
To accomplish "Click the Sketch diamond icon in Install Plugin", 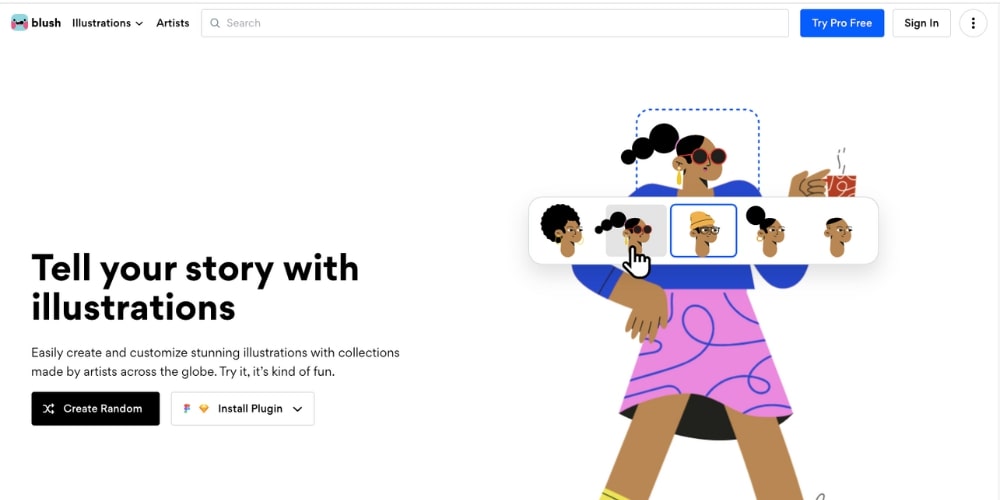I will click(203, 409).
